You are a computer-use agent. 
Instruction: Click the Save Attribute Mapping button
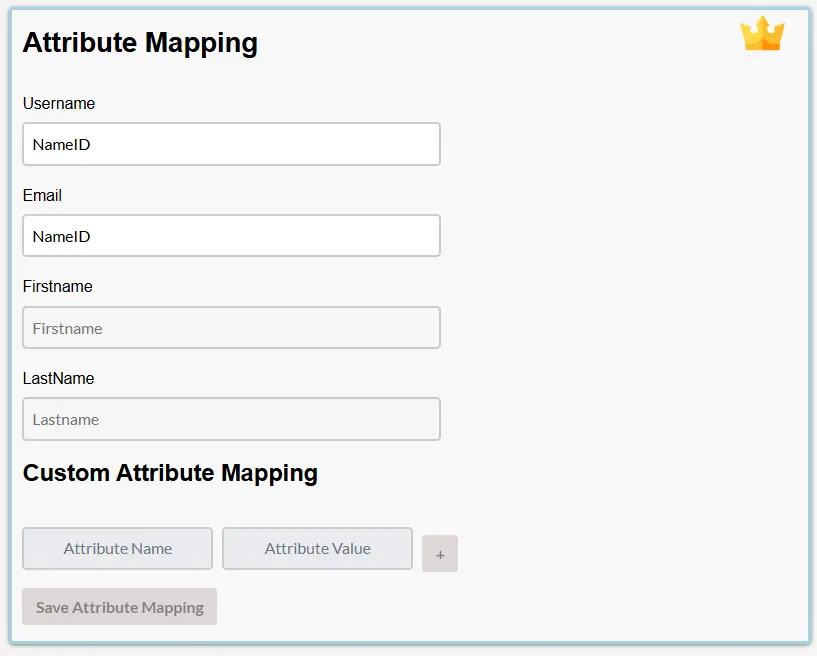point(120,607)
